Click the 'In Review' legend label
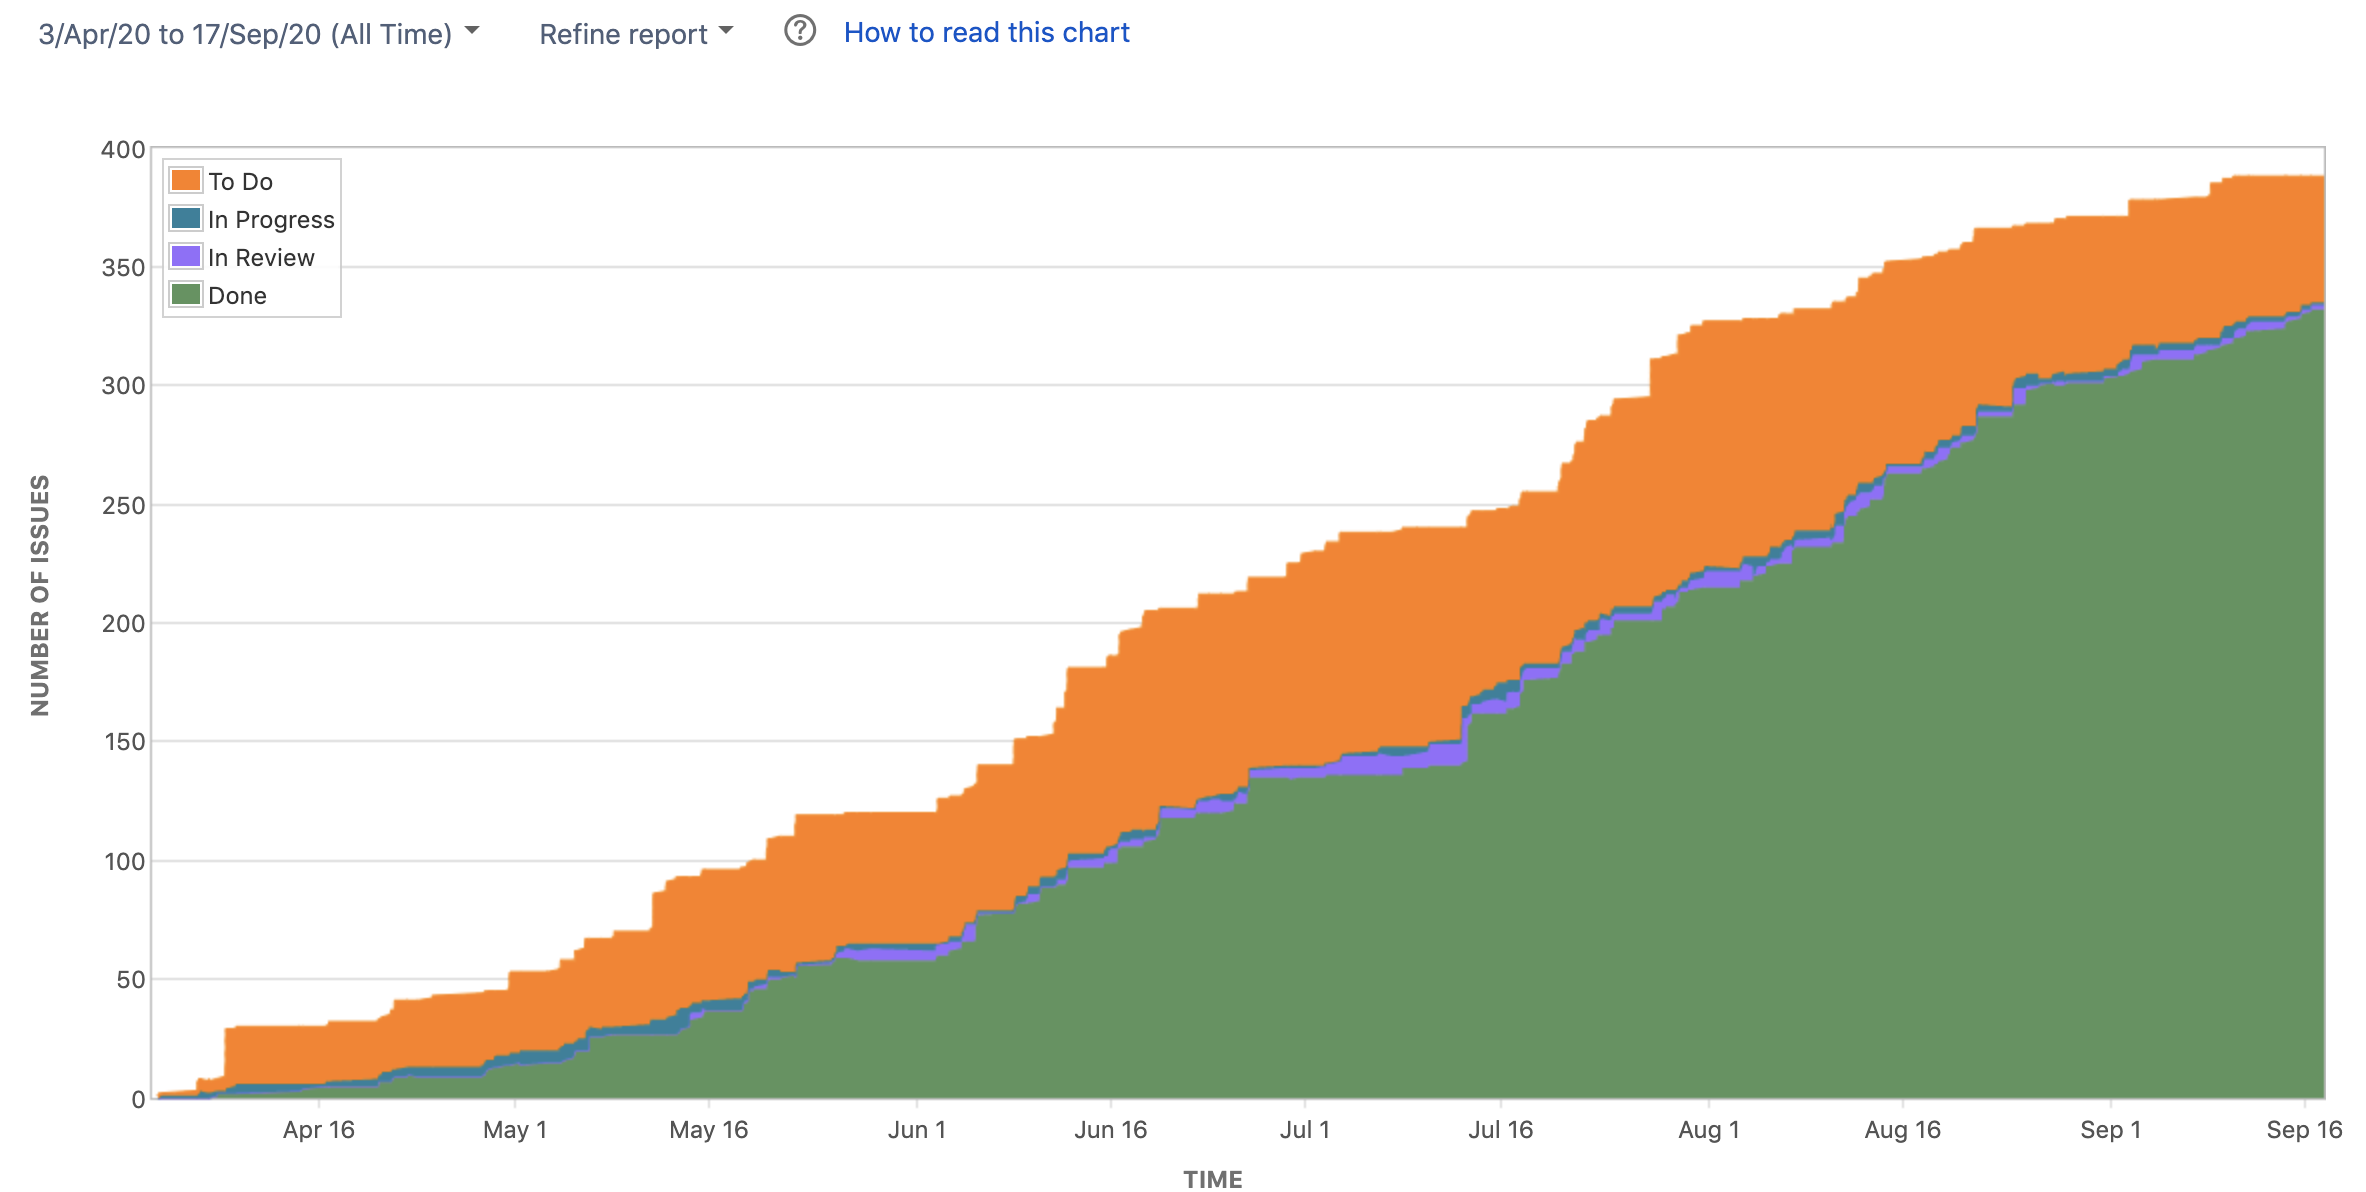2366x1192 pixels. 261,258
